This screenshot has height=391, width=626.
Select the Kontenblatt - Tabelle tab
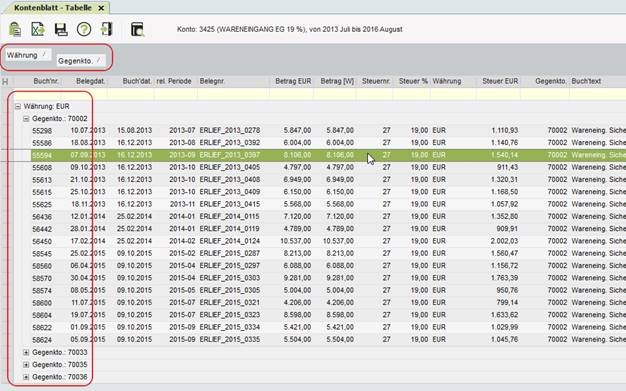53,8
